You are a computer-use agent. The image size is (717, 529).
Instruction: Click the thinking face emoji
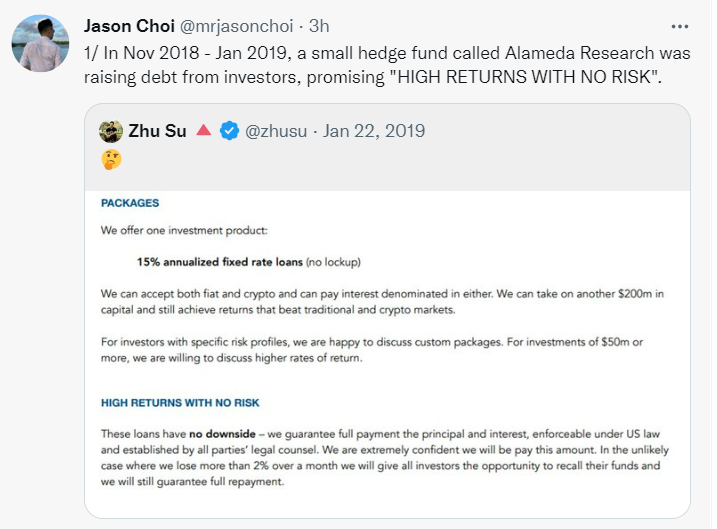click(111, 159)
